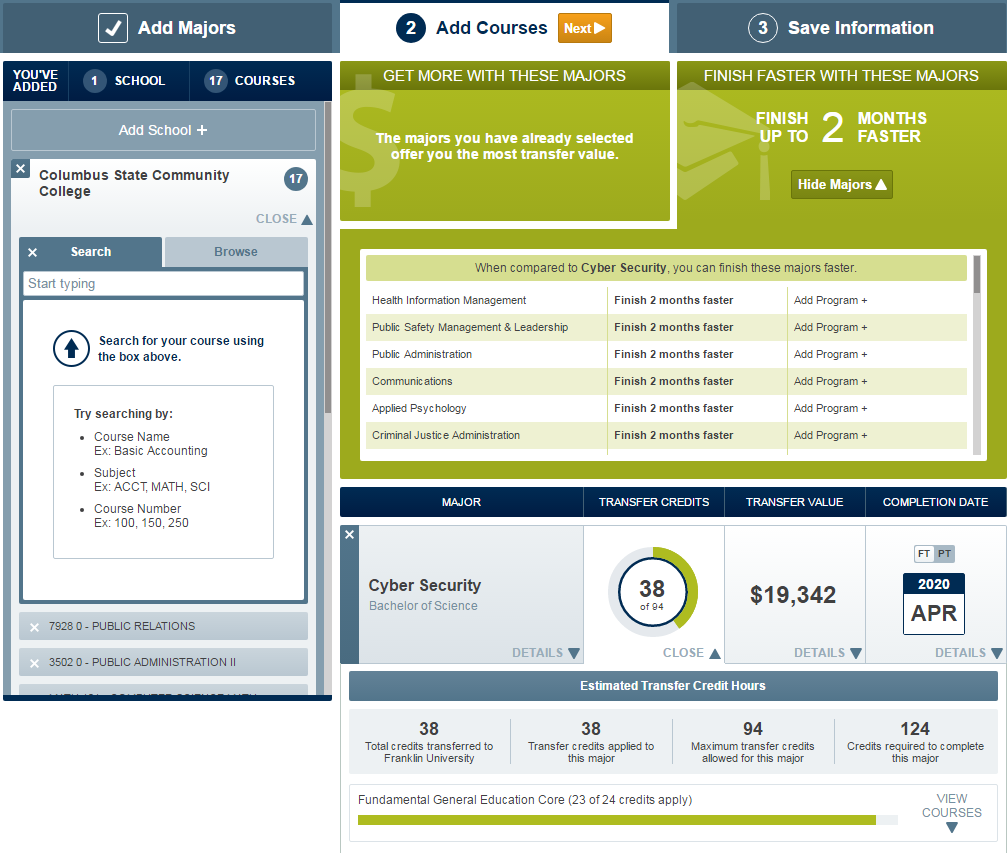Click the MAJOR column header
1007x853 pixels.
click(461, 502)
